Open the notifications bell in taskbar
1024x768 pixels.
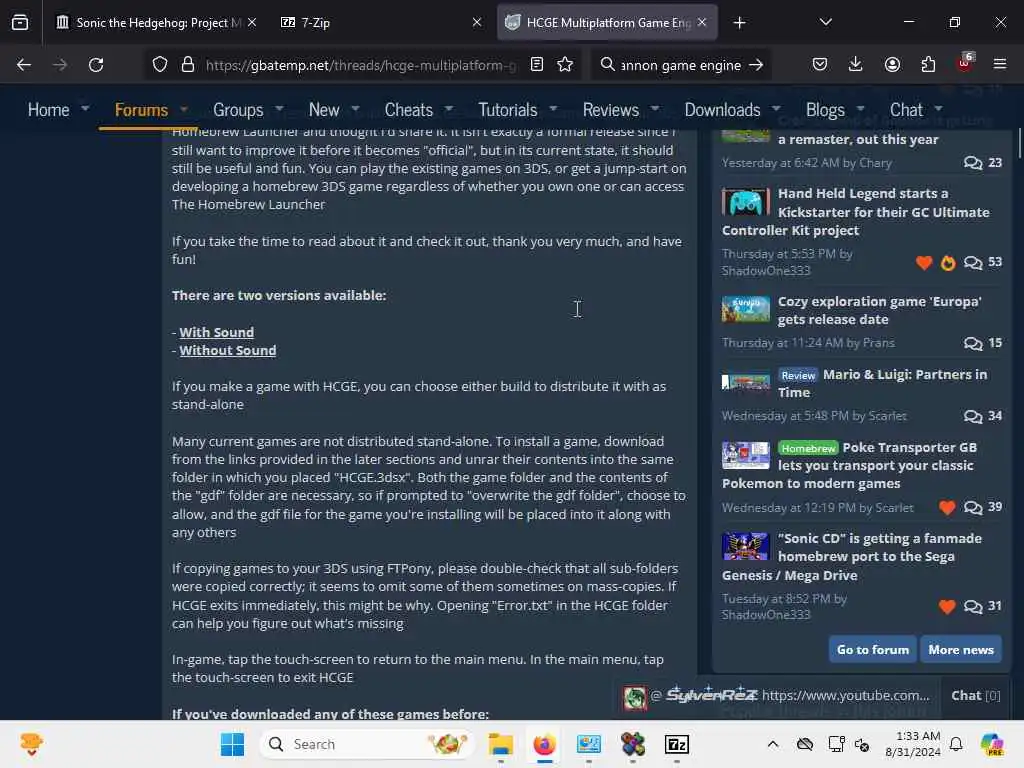pyautogui.click(x=956, y=744)
